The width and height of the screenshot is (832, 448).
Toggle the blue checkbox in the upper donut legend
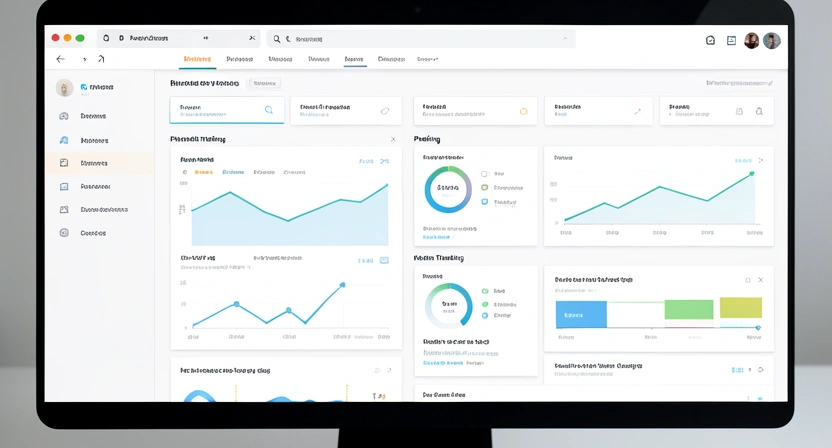tap(484, 202)
